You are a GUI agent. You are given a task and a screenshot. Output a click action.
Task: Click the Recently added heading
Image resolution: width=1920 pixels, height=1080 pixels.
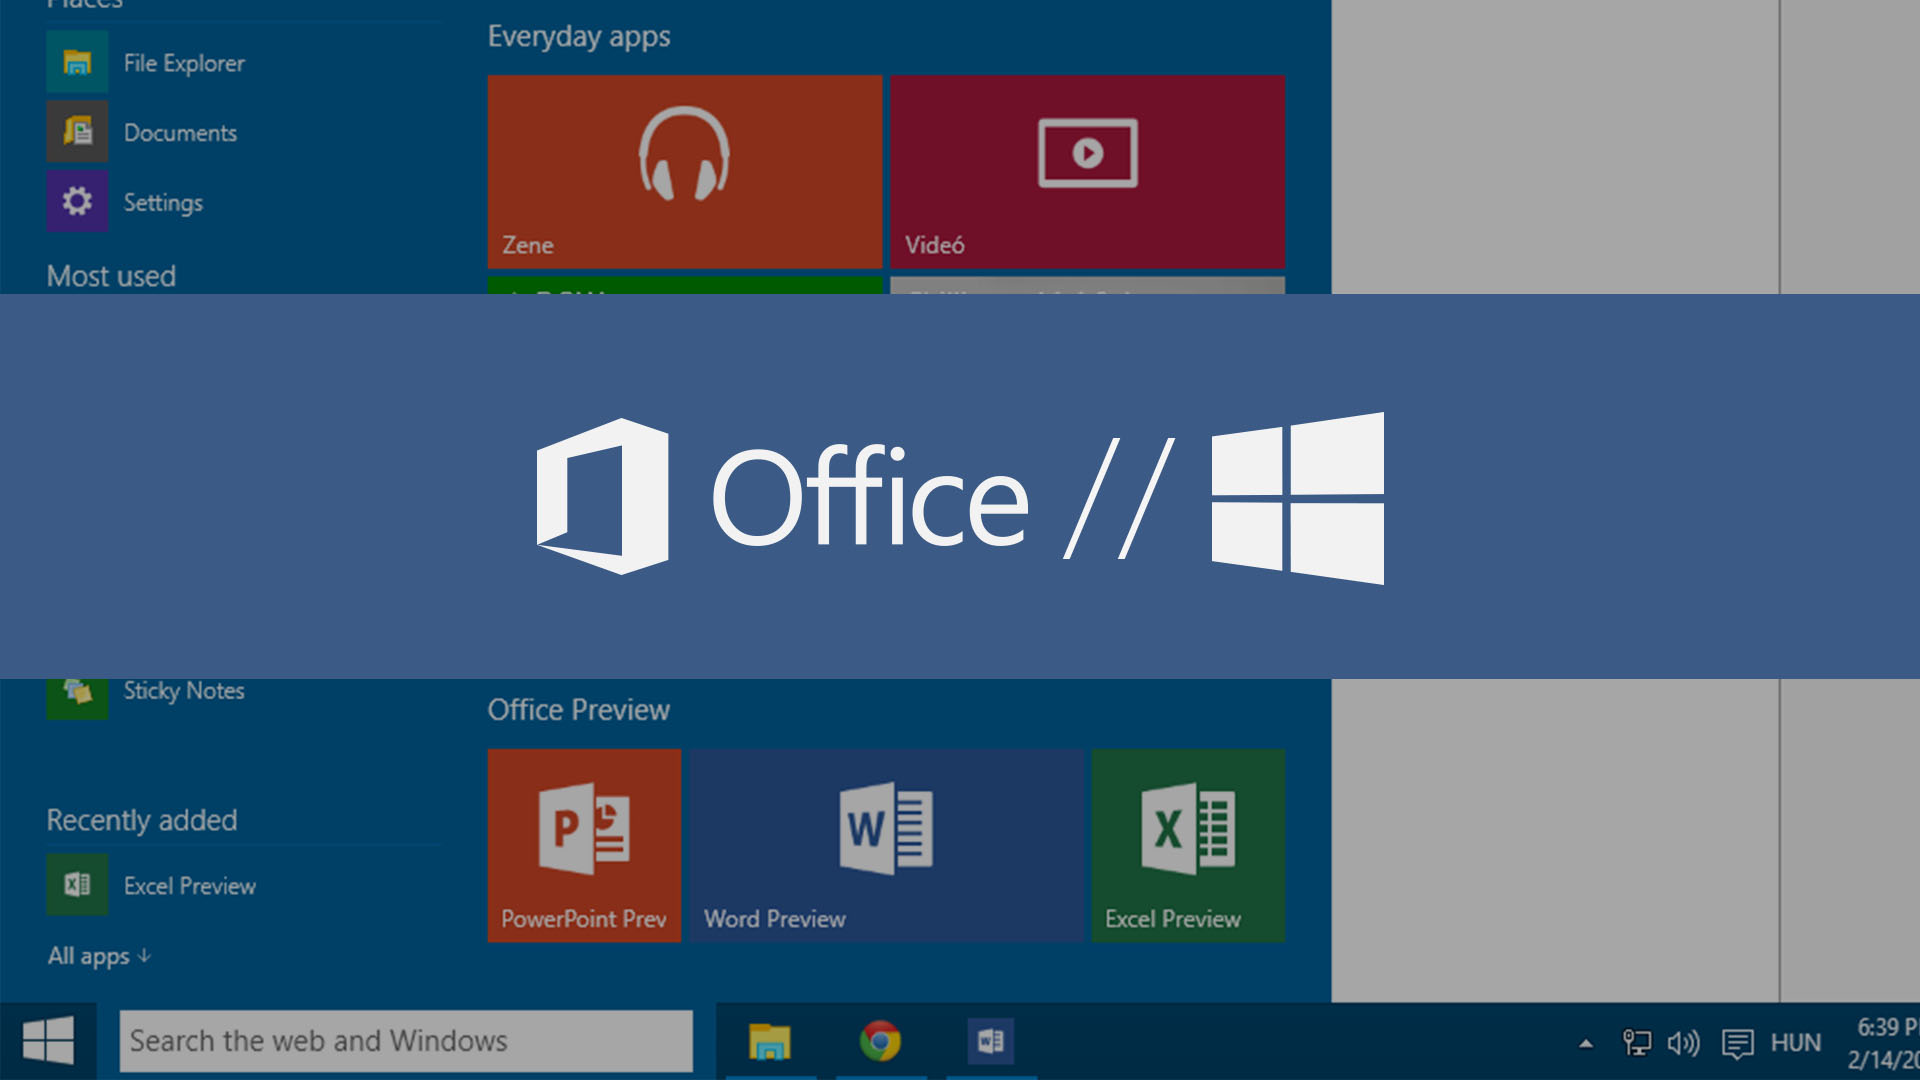pos(142,820)
